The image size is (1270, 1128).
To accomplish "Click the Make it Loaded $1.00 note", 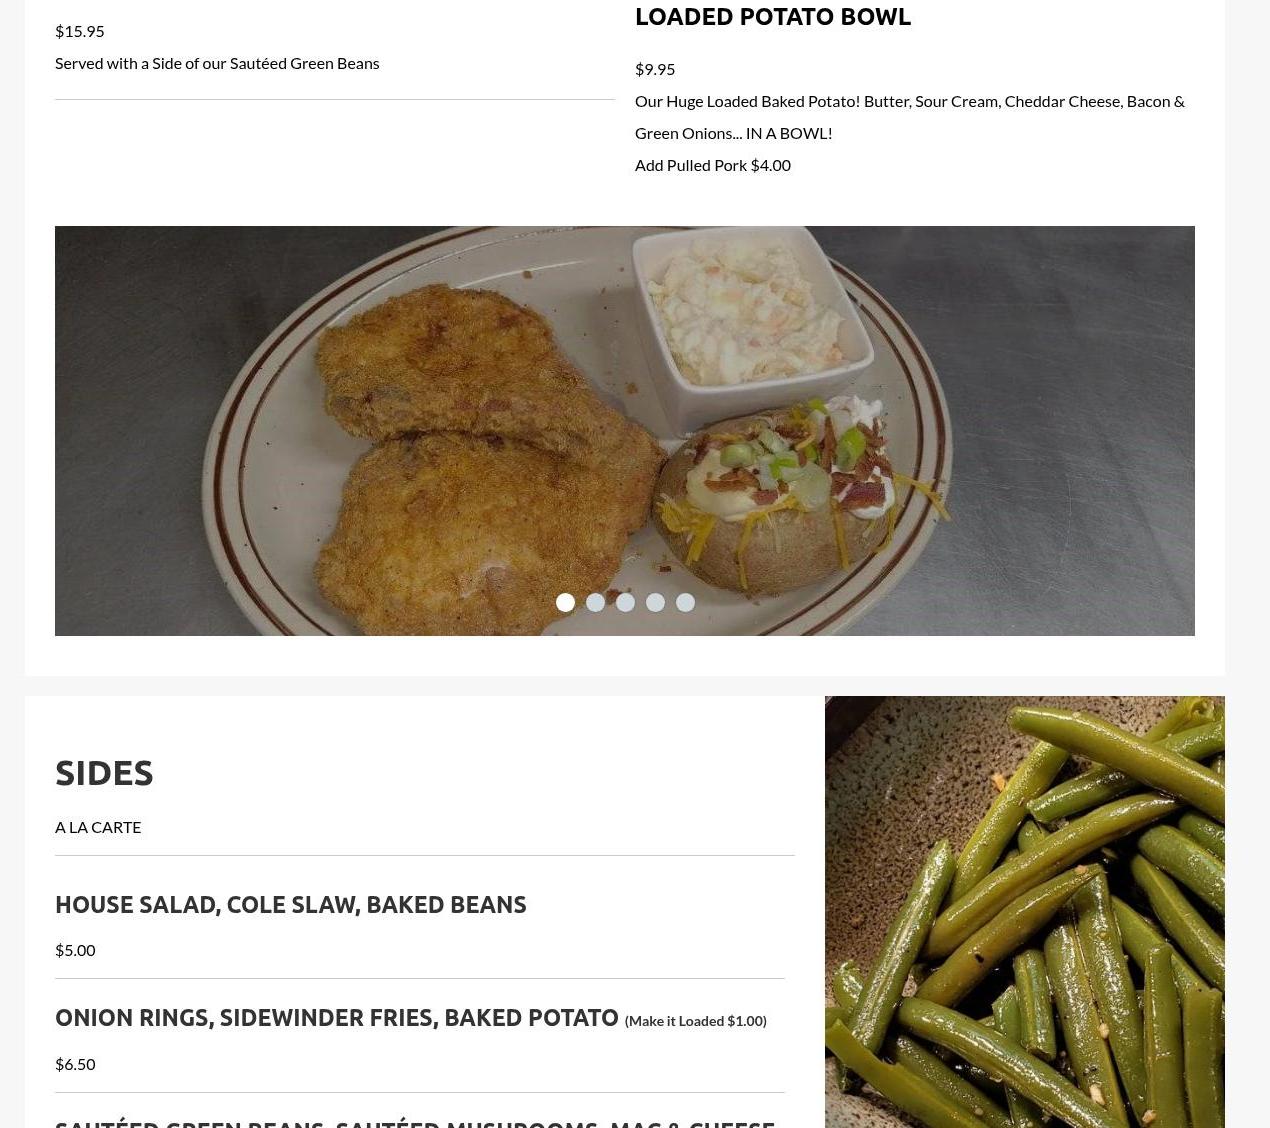I will tap(695, 1021).
